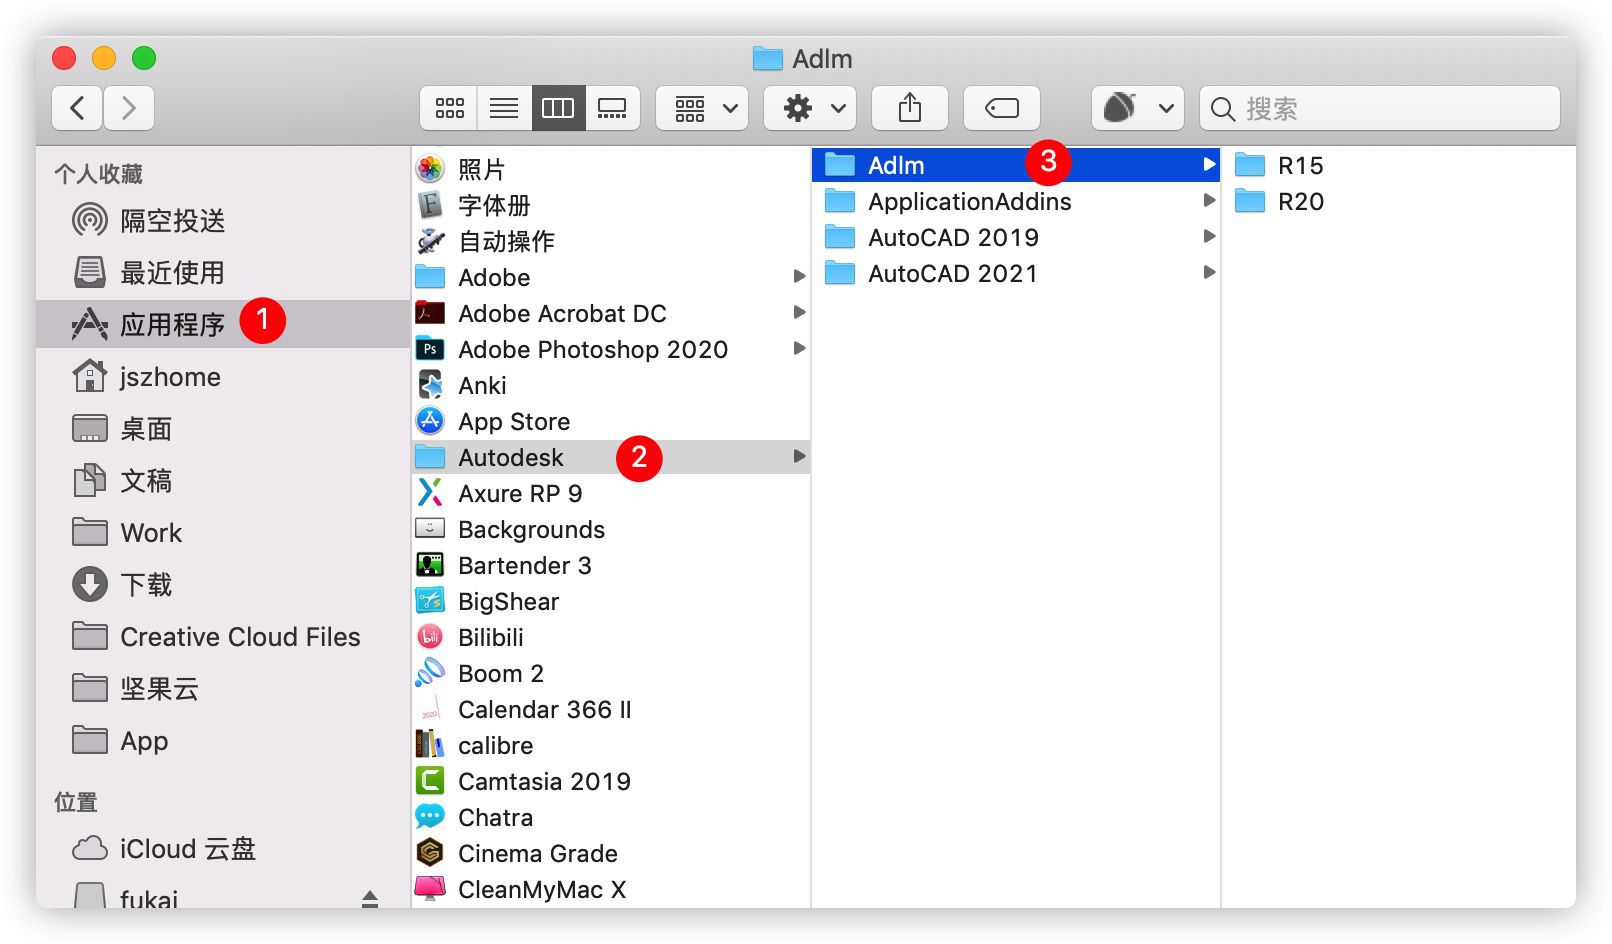The height and width of the screenshot is (944, 1612).
Task: Open 隔空投送 AirDrop in sidebar
Action: click(x=223, y=220)
